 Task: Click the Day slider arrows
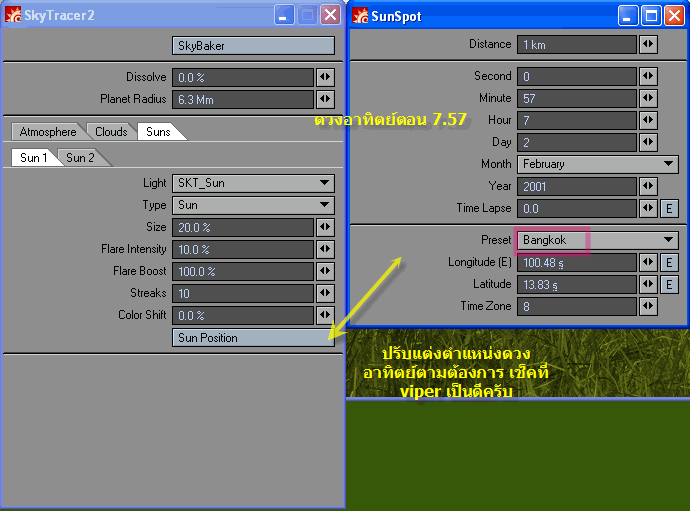pyautogui.click(x=648, y=142)
